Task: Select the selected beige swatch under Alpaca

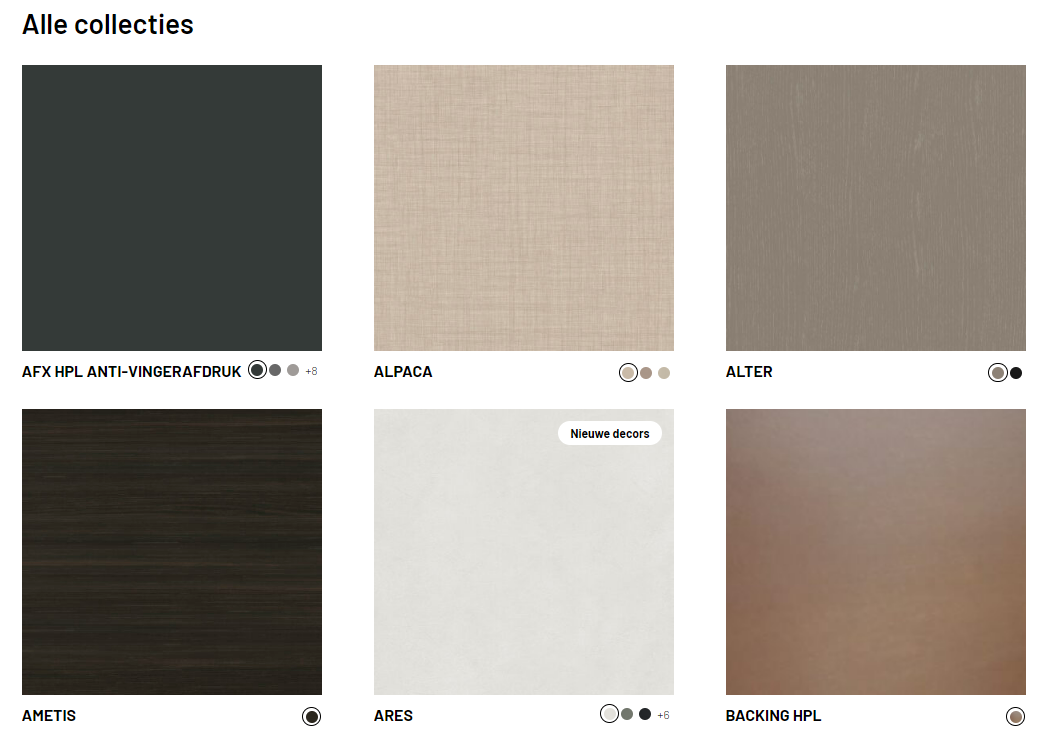Action: [628, 373]
